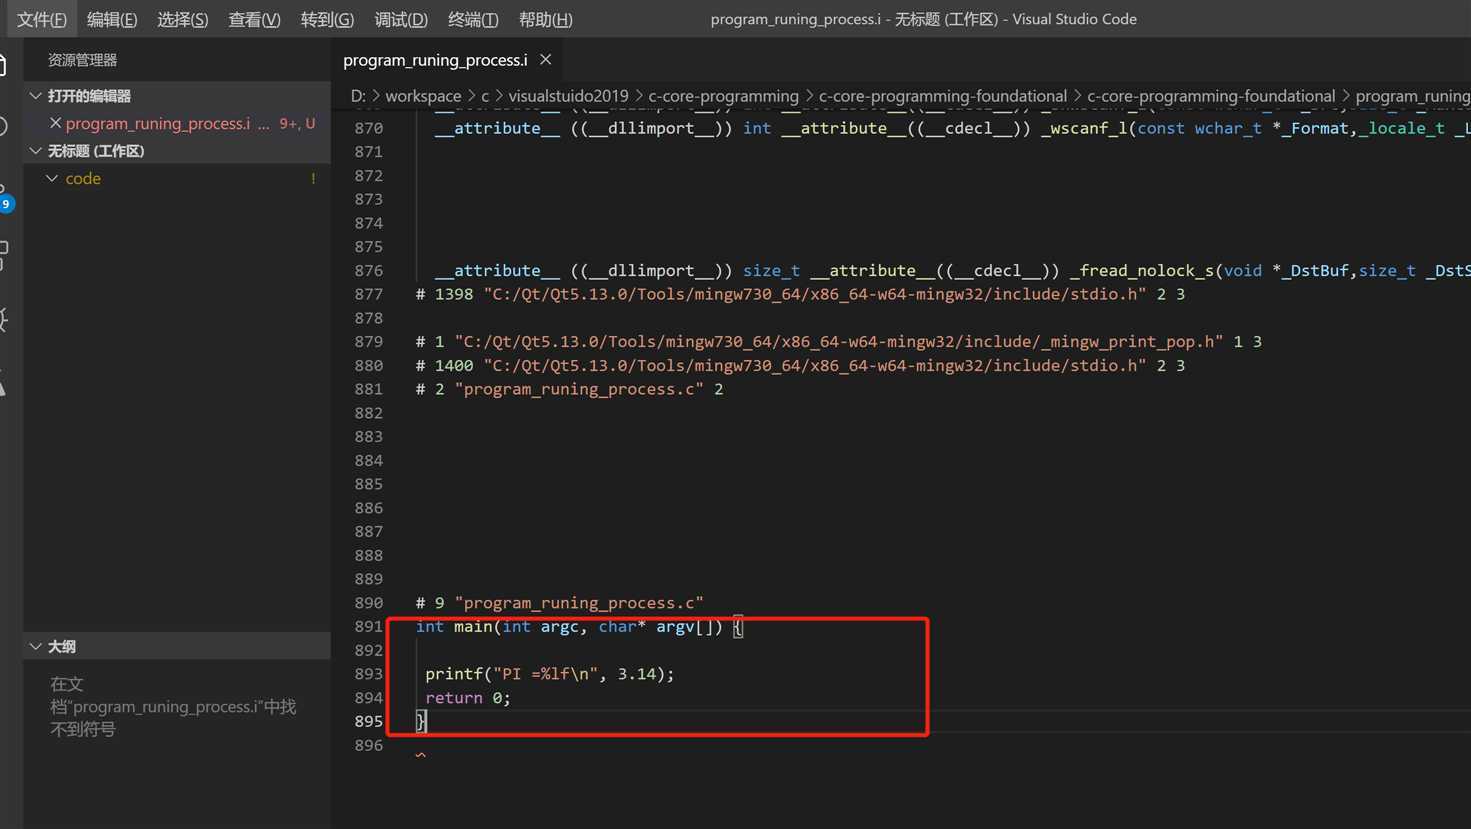
Task: Click breadcrumb segment c-core-programming
Action: [x=723, y=96]
